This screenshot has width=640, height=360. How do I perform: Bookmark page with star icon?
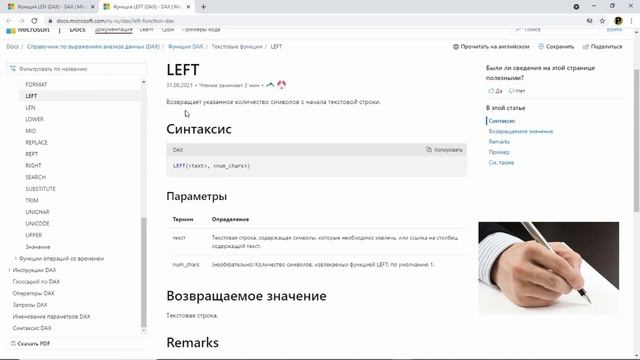coord(602,21)
